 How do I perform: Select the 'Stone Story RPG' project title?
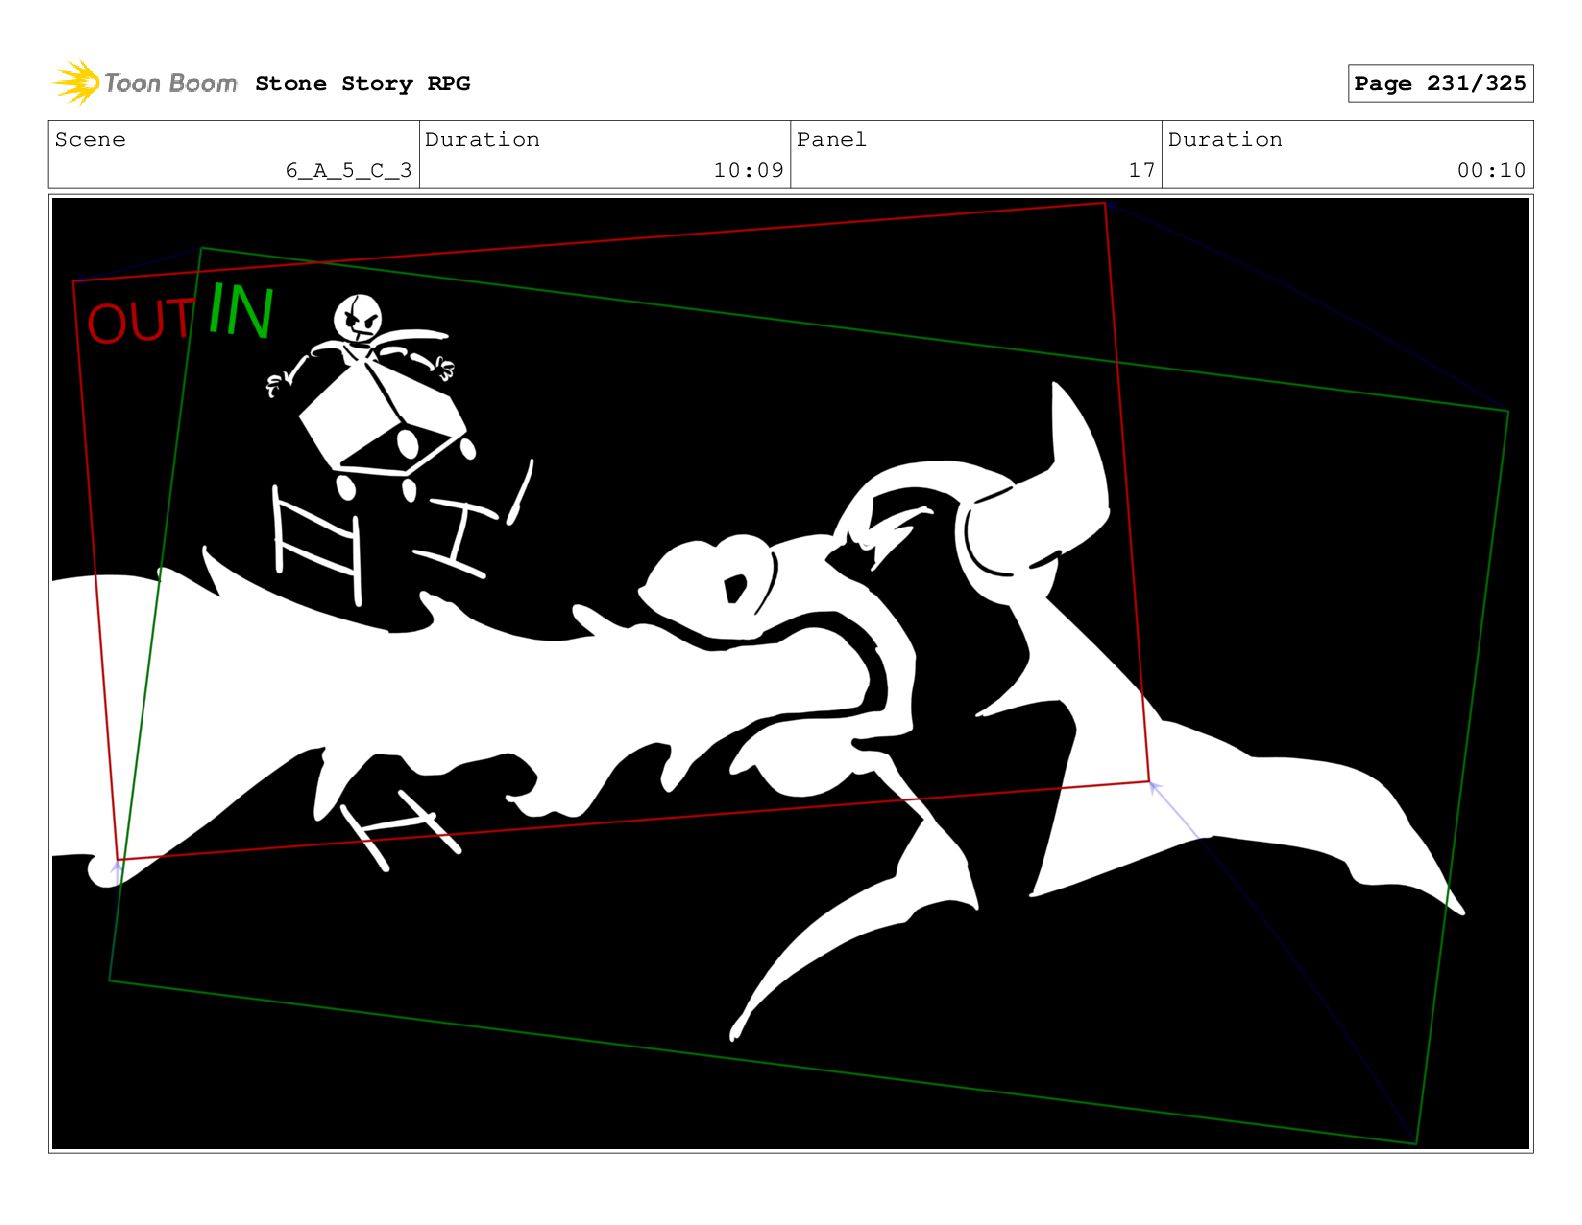[362, 84]
